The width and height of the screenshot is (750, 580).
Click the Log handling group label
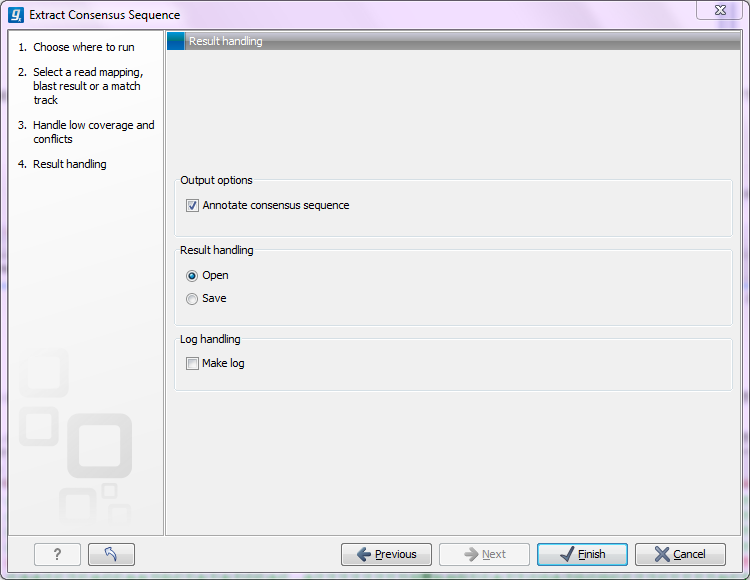click(x=210, y=339)
